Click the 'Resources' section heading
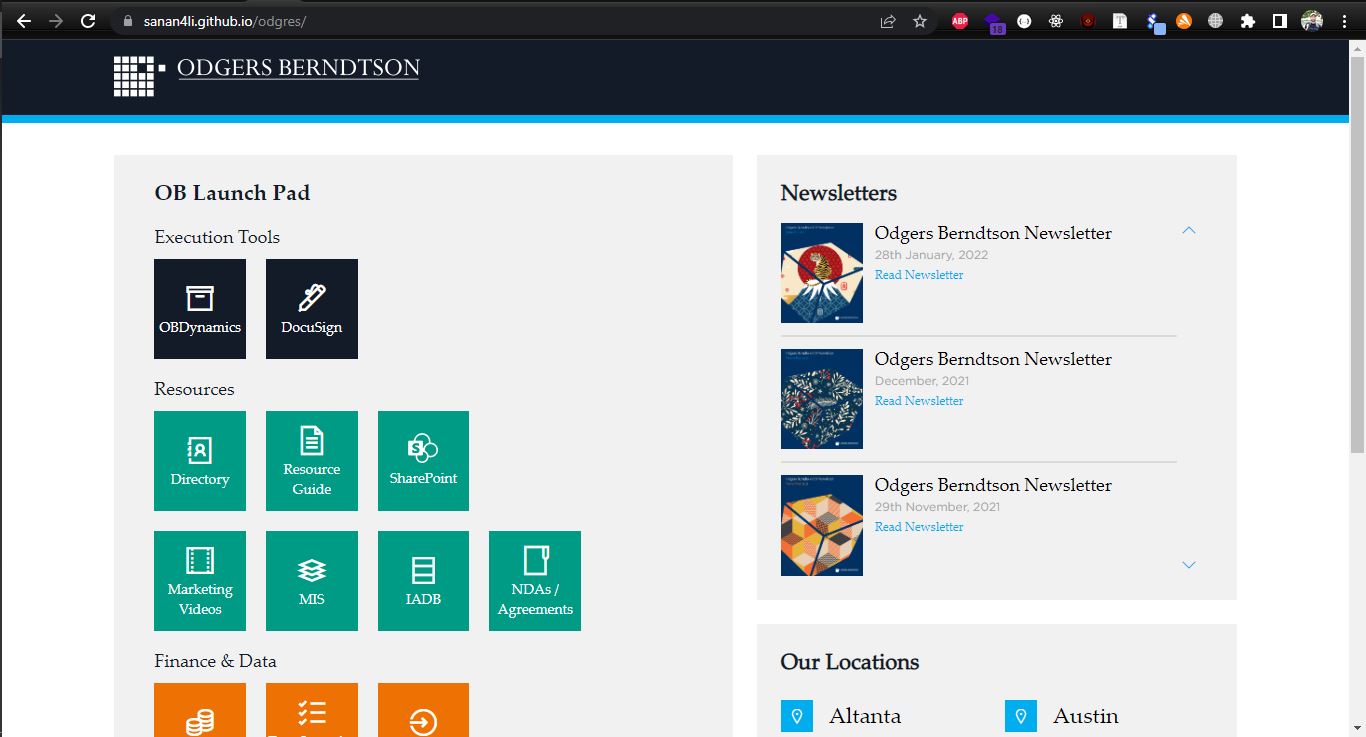The height and width of the screenshot is (737, 1366). tap(194, 389)
